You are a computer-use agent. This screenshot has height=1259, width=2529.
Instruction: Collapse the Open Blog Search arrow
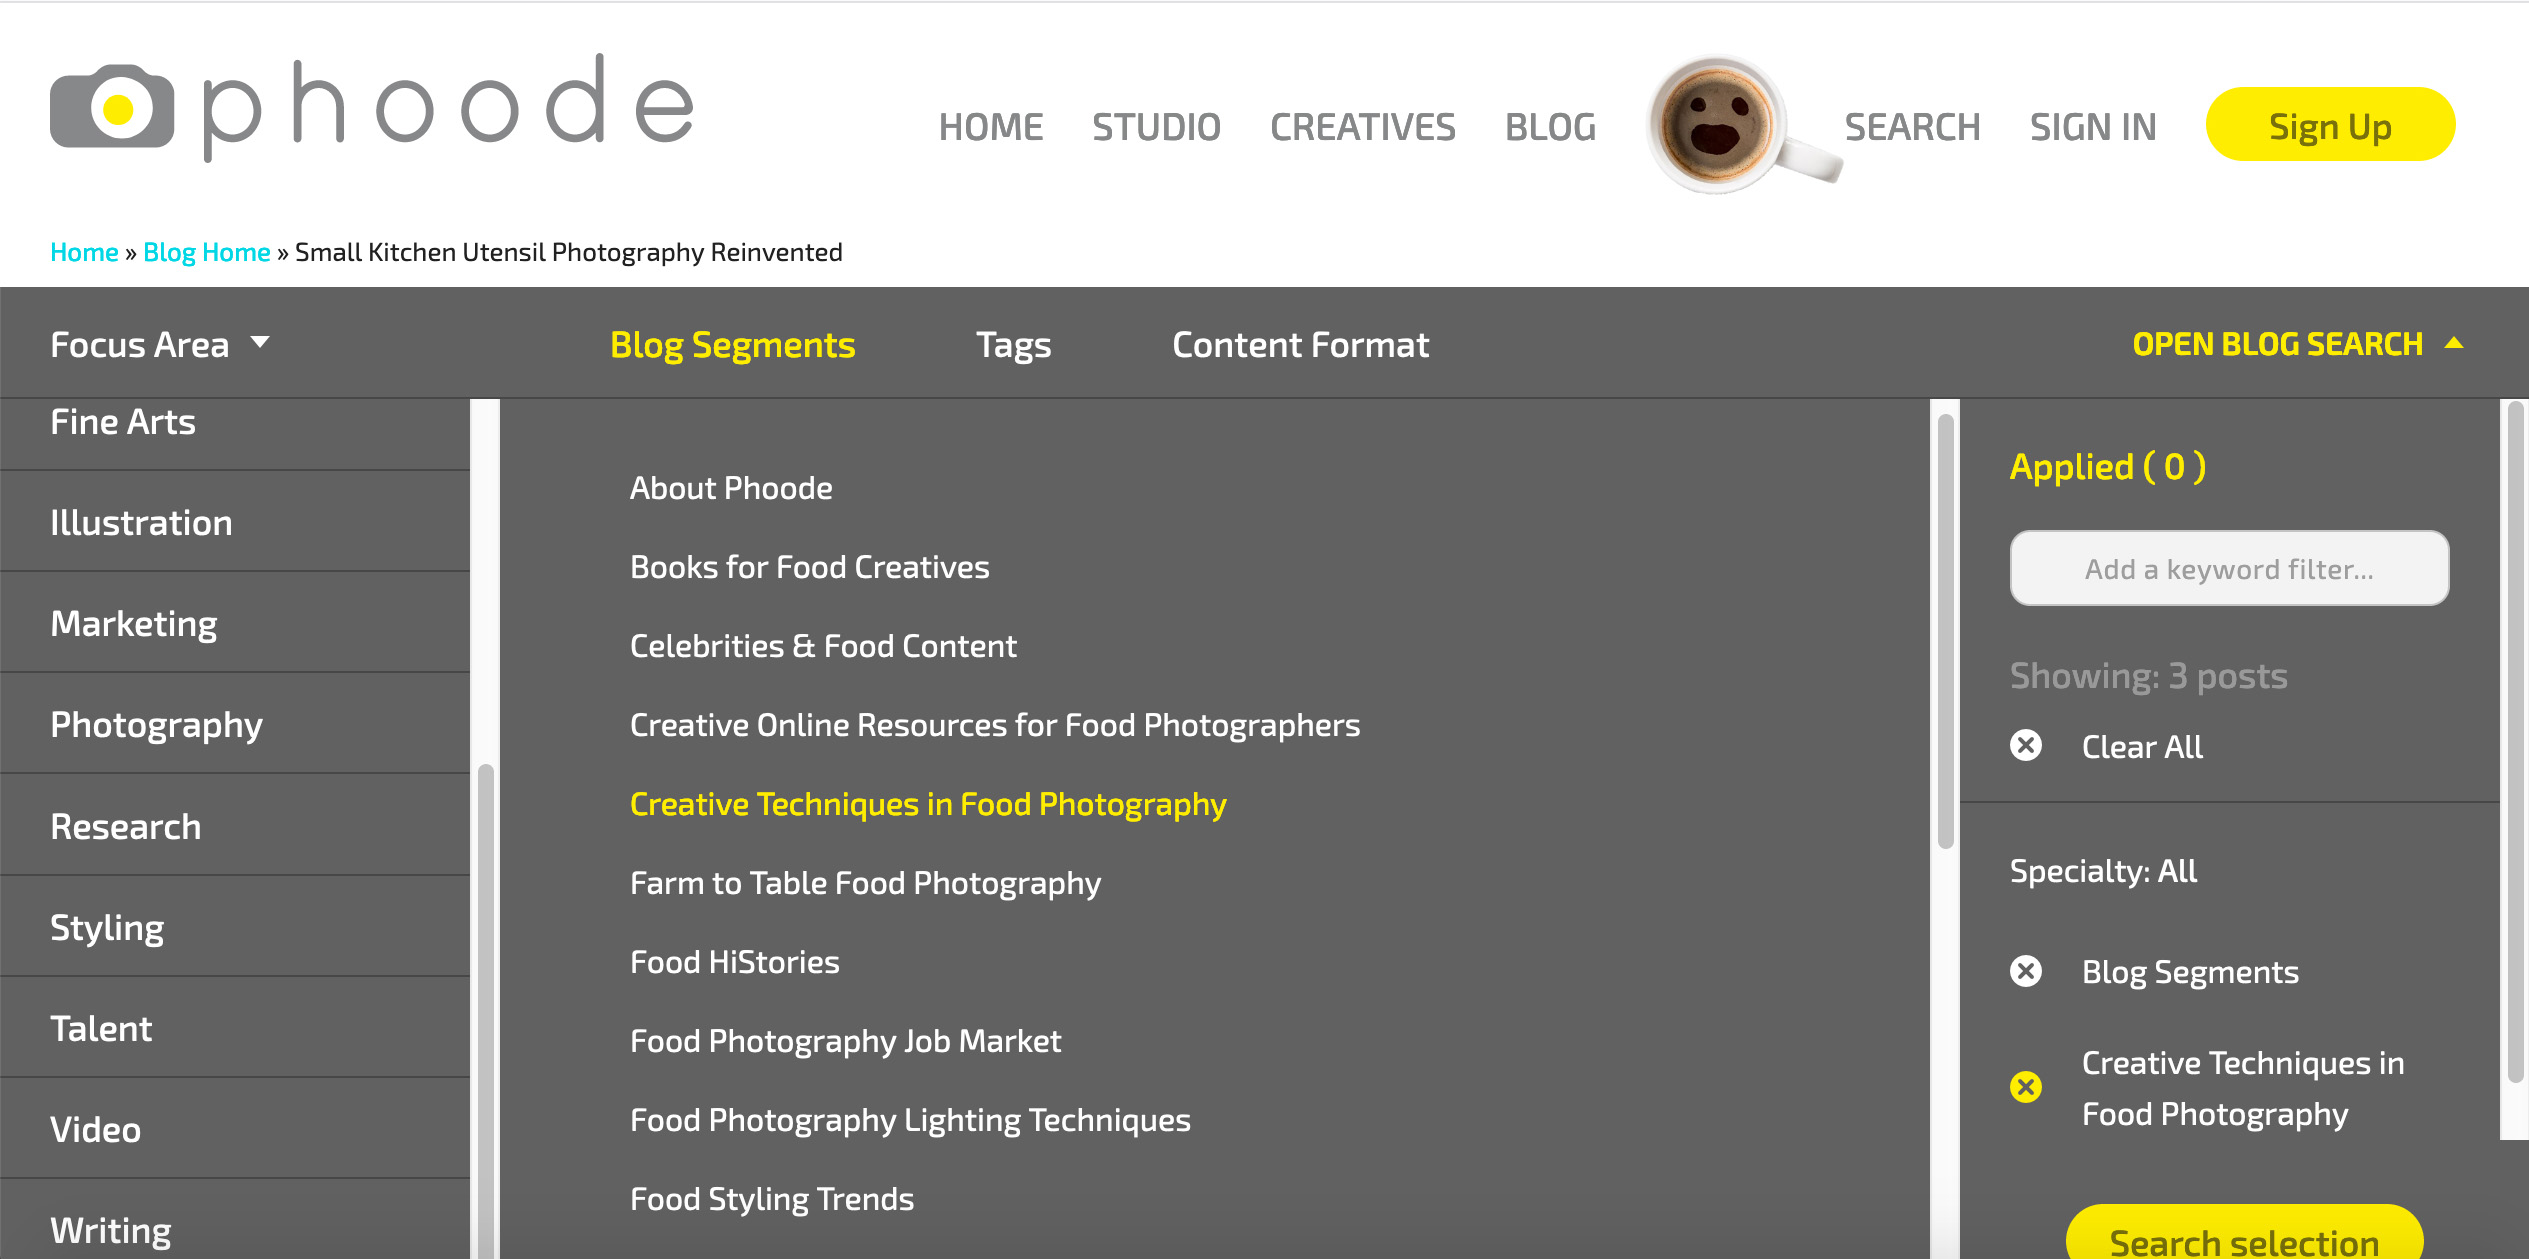click(x=2453, y=343)
